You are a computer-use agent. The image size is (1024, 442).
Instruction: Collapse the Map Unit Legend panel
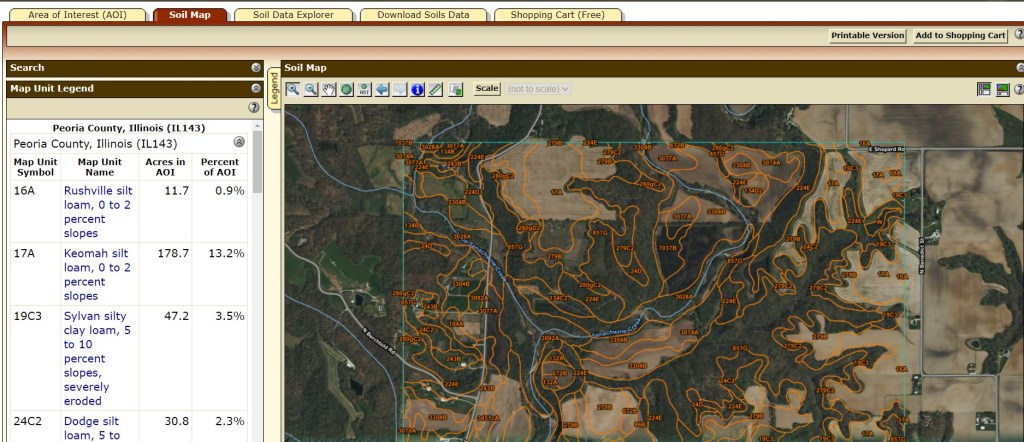coord(256,88)
